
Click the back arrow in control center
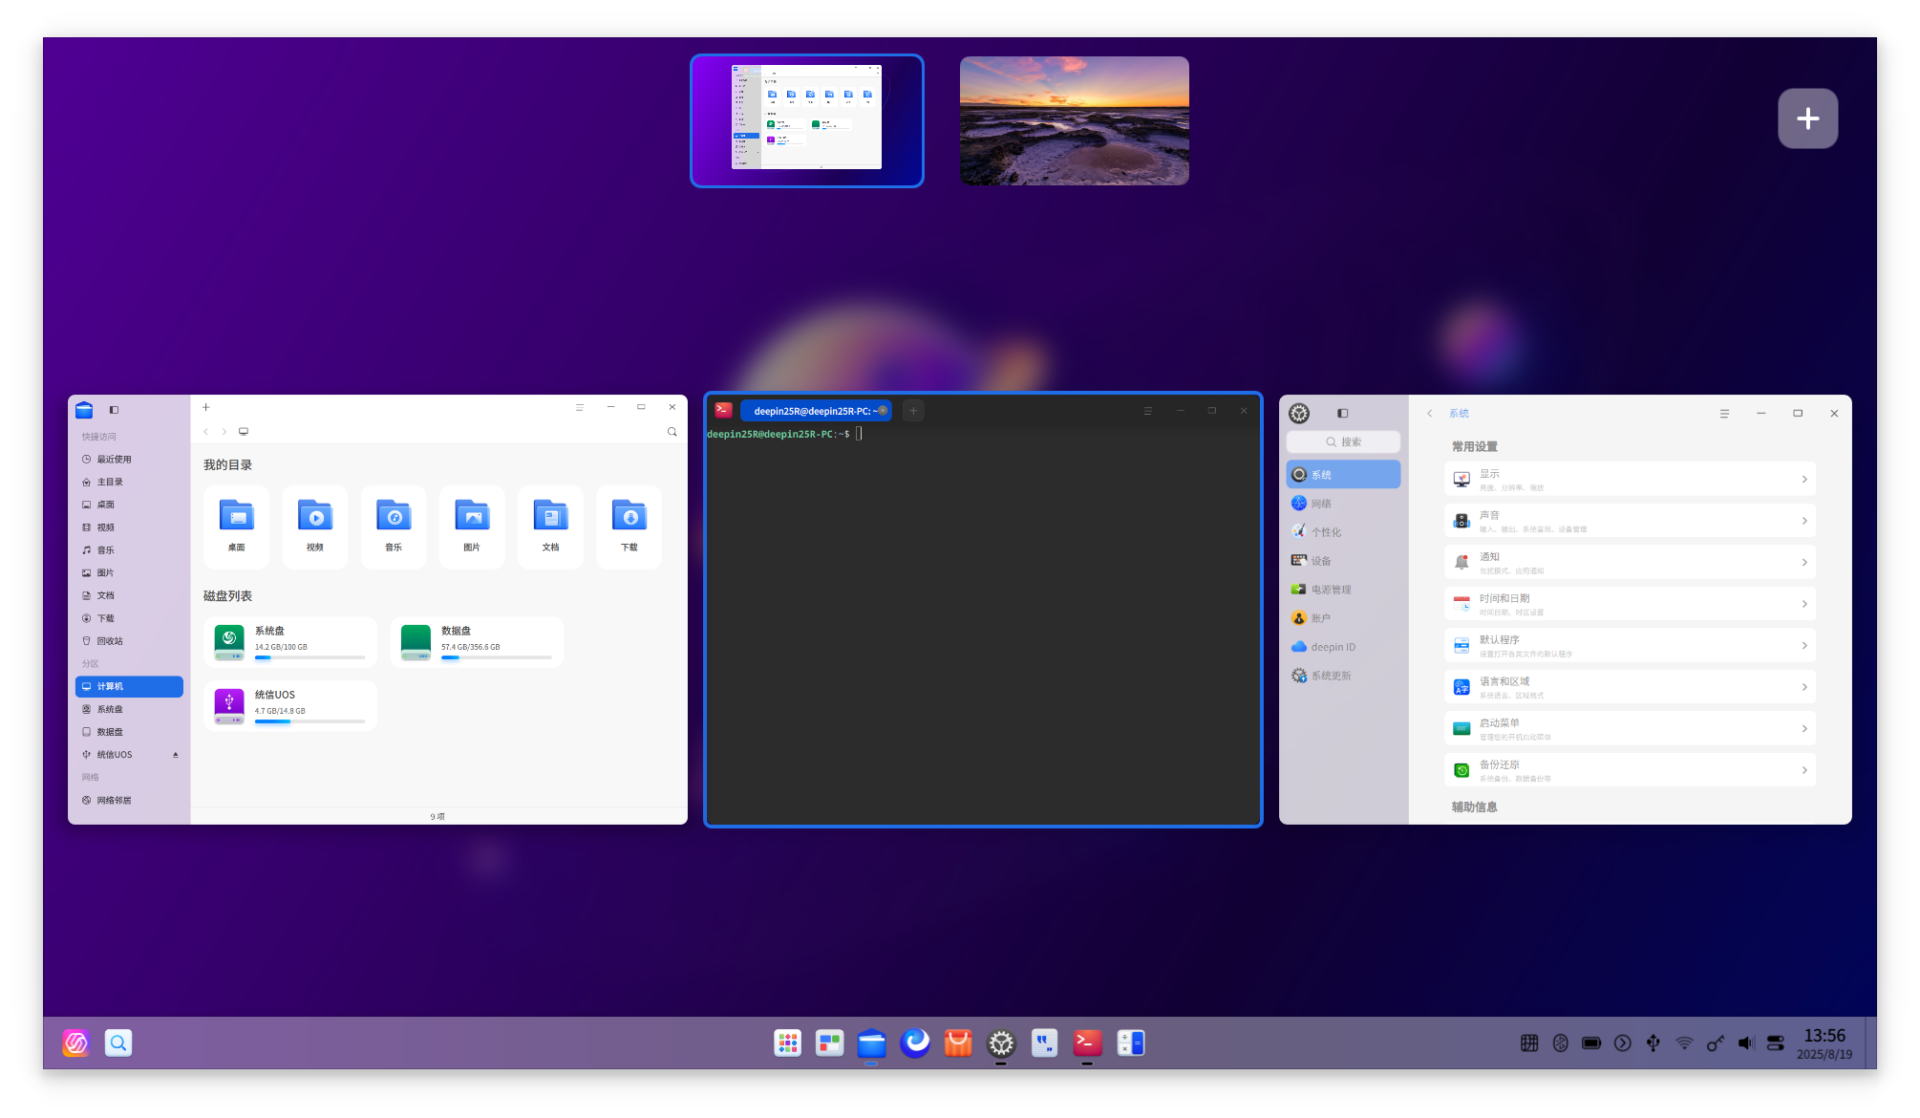click(x=1429, y=412)
